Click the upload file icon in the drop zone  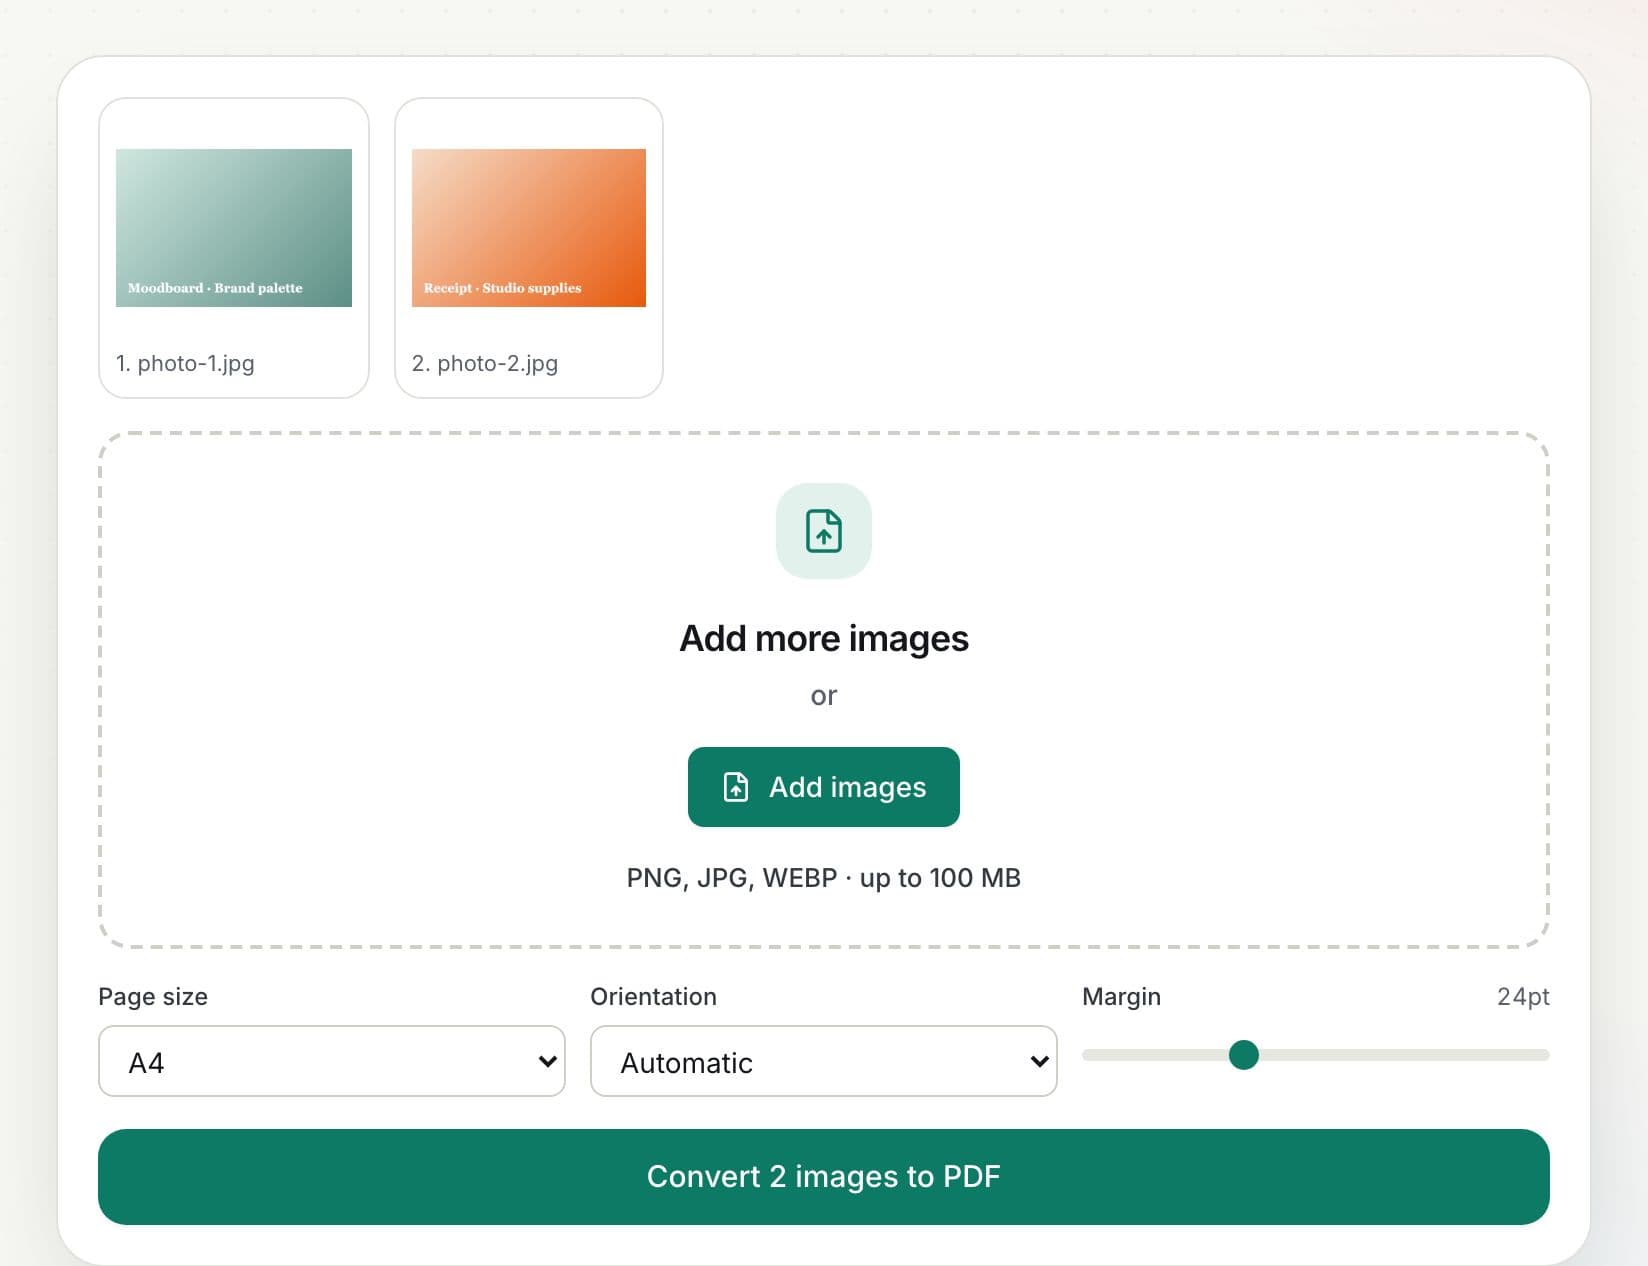824,531
